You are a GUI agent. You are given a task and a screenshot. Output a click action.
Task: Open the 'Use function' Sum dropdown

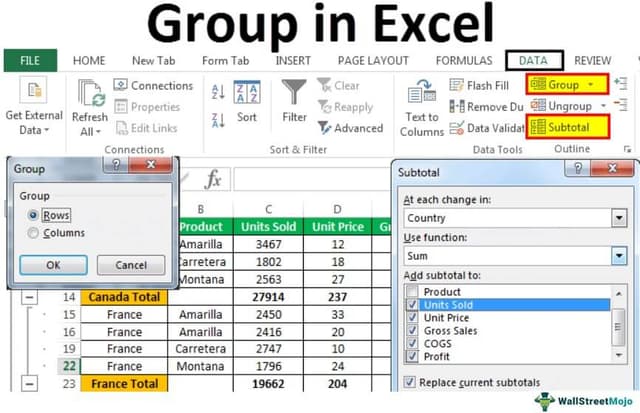[x=619, y=256]
